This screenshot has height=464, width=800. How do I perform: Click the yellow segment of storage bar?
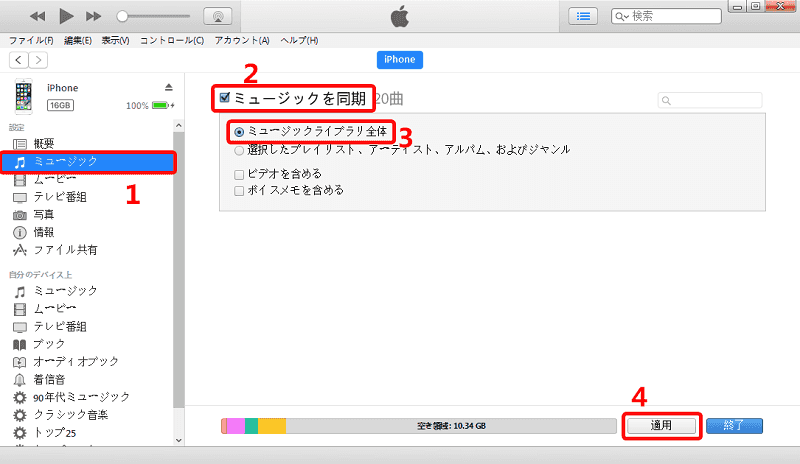coord(271,426)
